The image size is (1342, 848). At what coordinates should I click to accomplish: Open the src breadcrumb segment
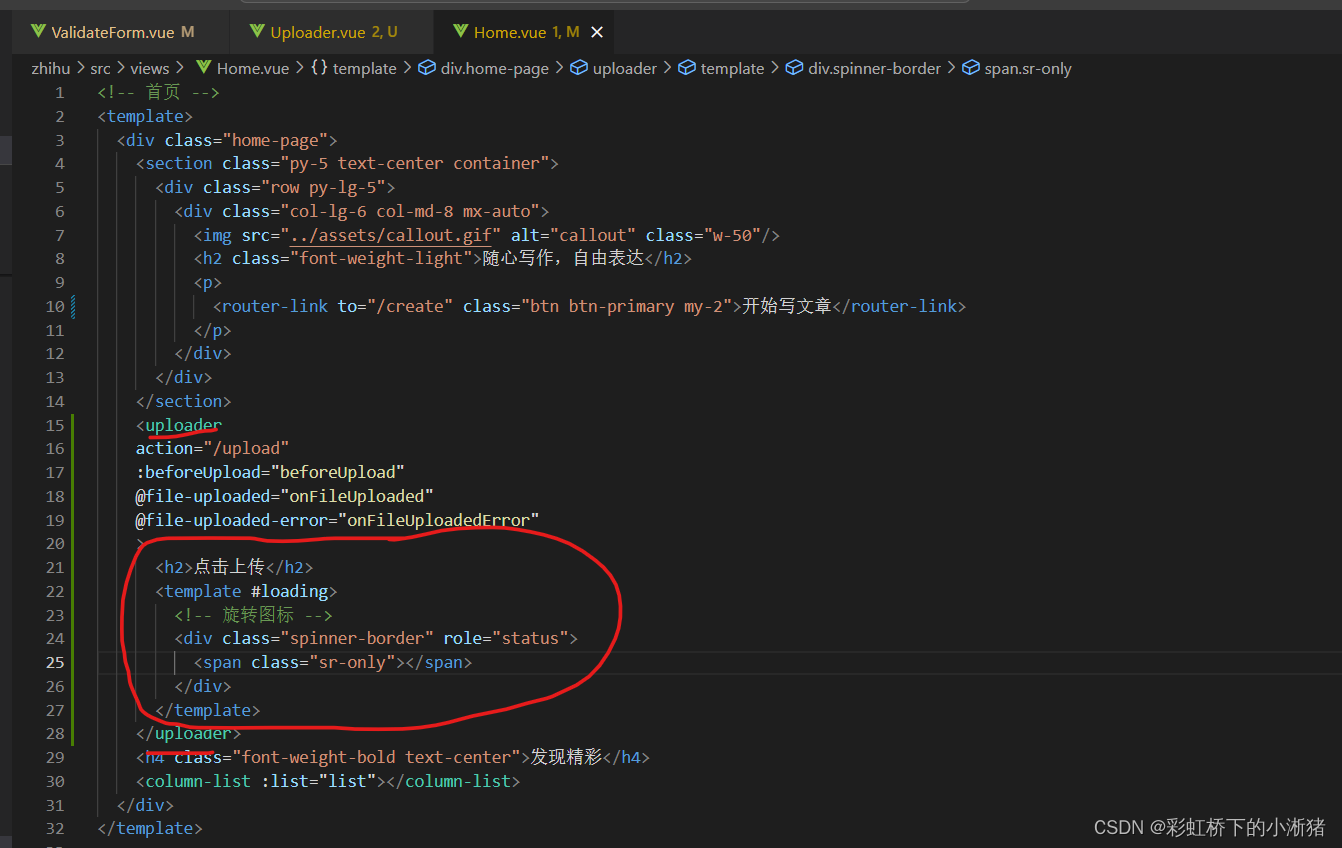coord(100,69)
